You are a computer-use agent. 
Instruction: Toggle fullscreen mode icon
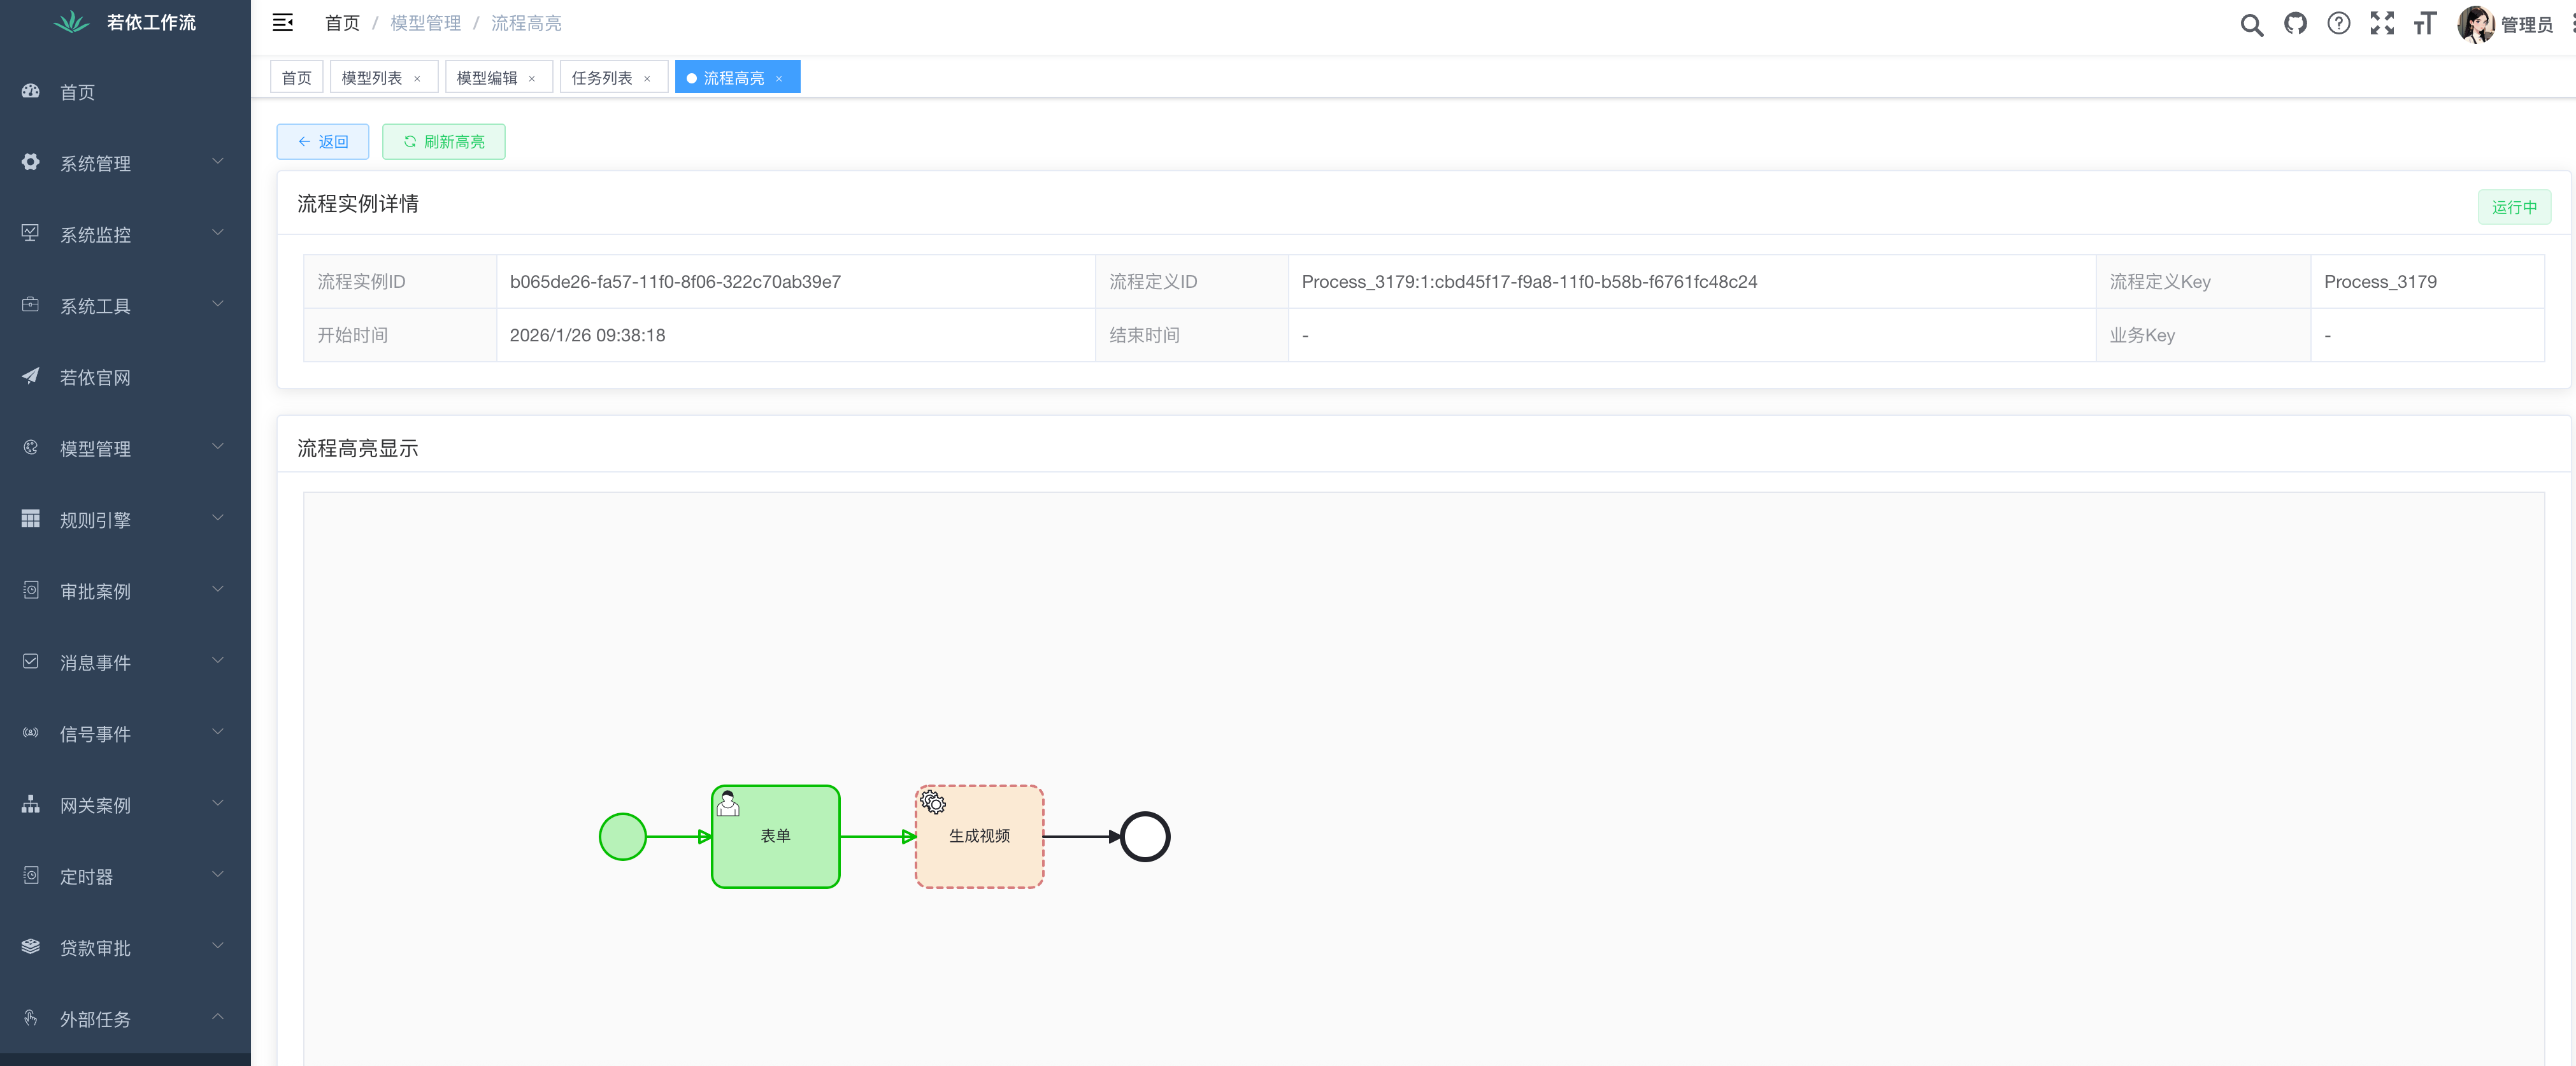[x=2382, y=24]
